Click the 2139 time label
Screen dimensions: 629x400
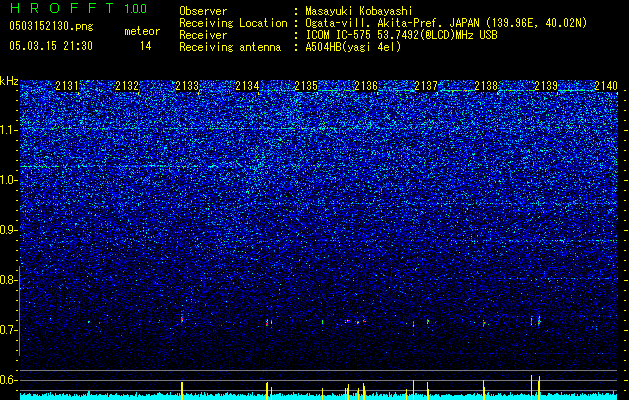tap(546, 85)
